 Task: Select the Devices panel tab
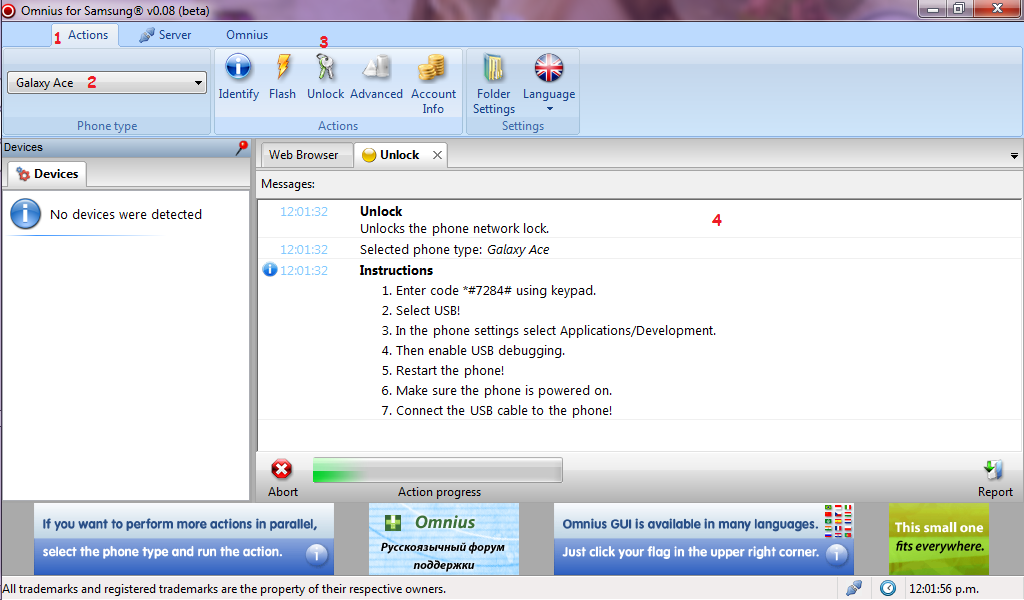pos(48,174)
